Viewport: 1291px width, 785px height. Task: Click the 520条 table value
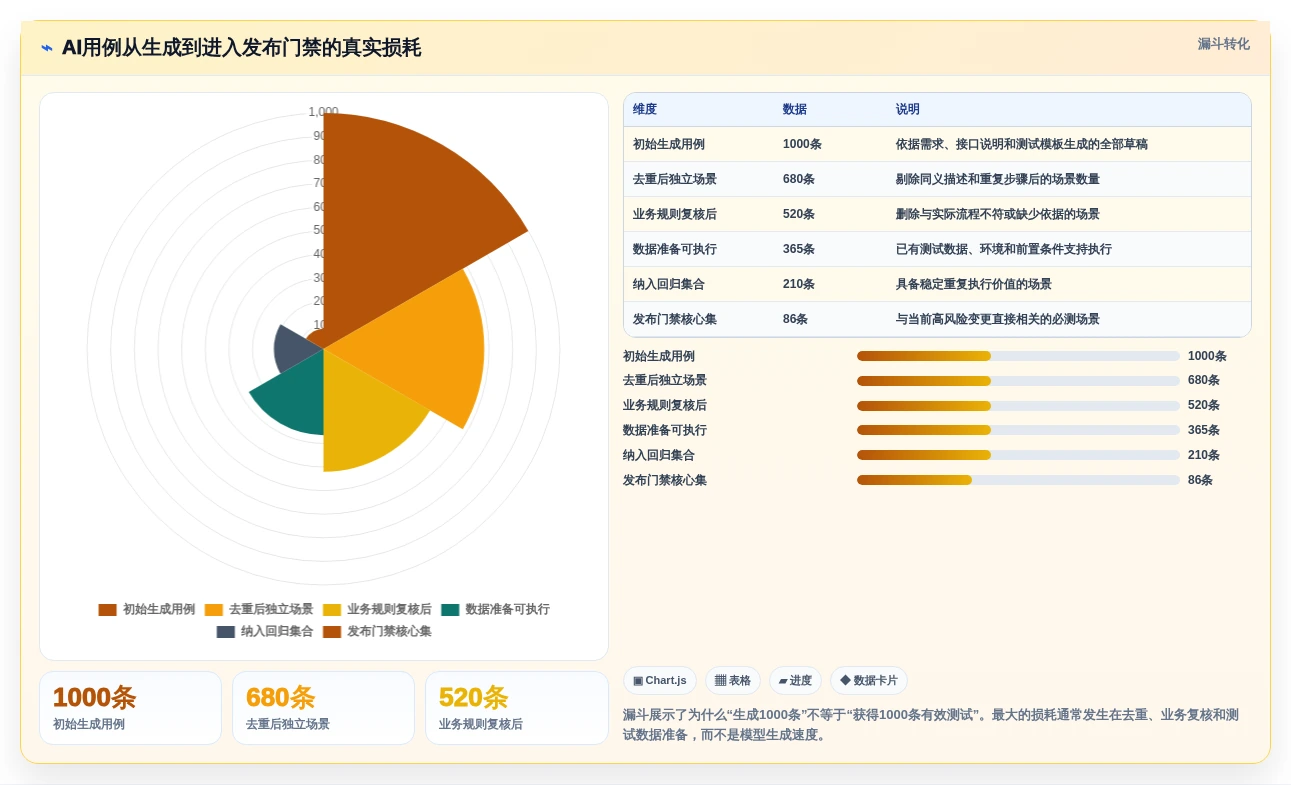click(799, 215)
